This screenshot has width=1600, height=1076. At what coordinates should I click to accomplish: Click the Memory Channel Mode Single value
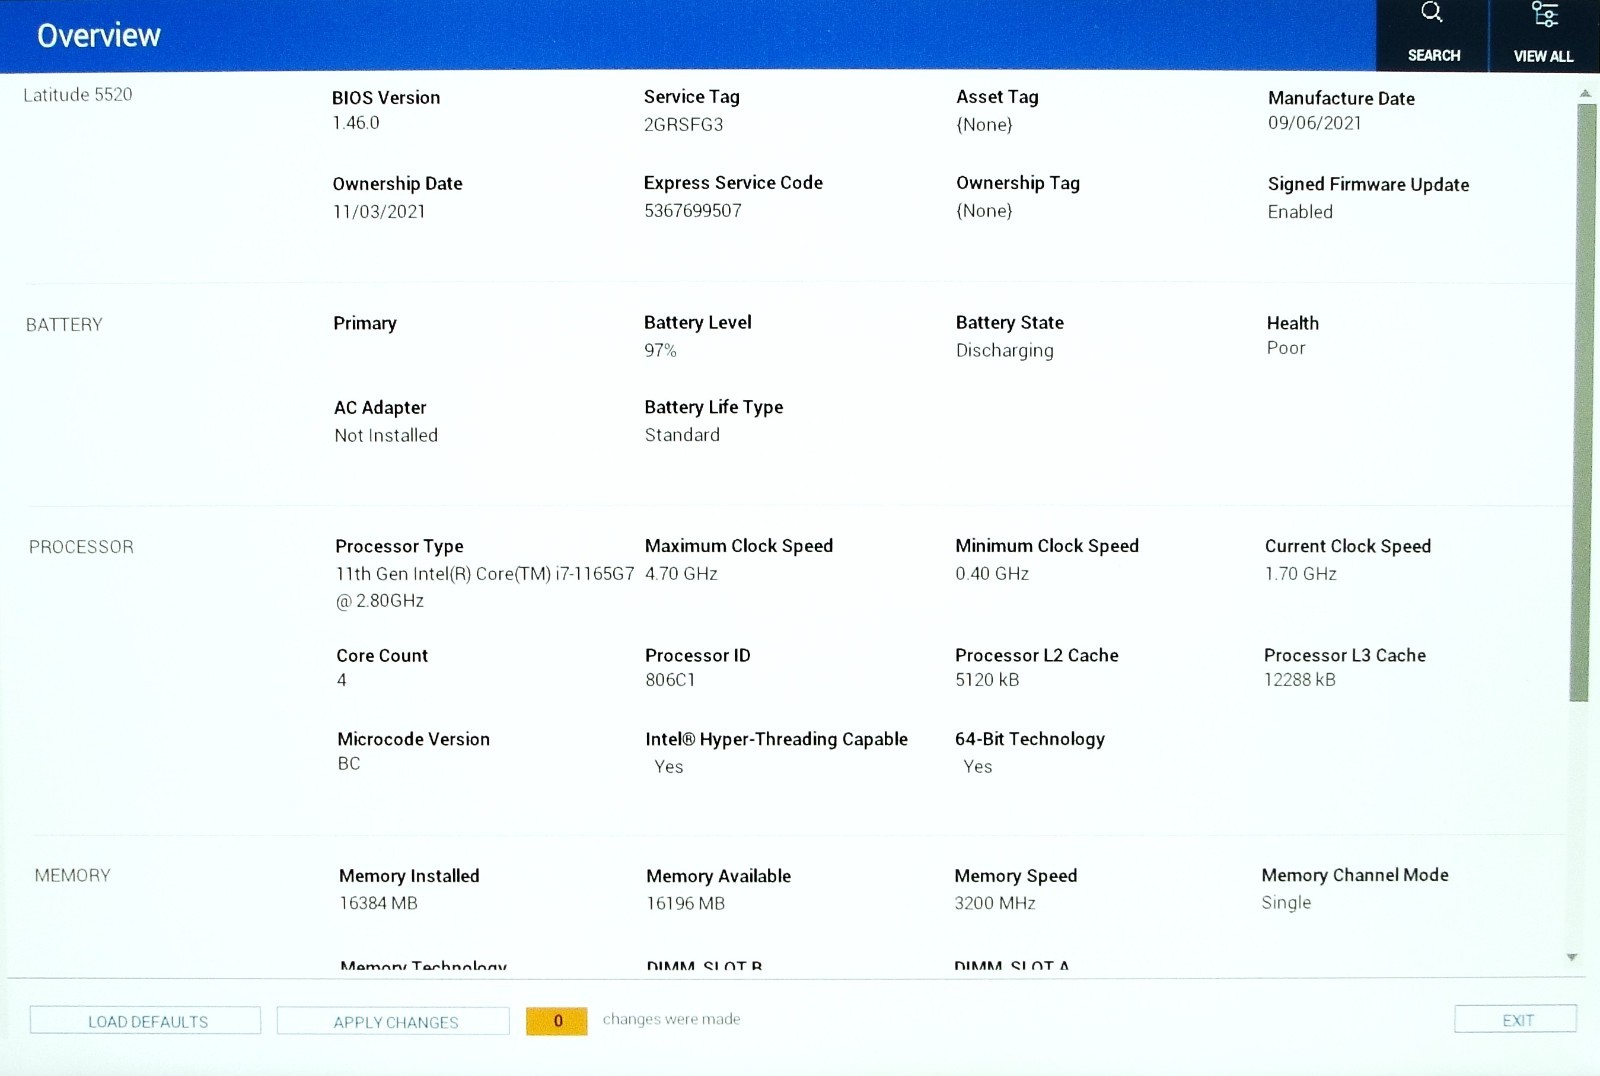[x=1286, y=903]
